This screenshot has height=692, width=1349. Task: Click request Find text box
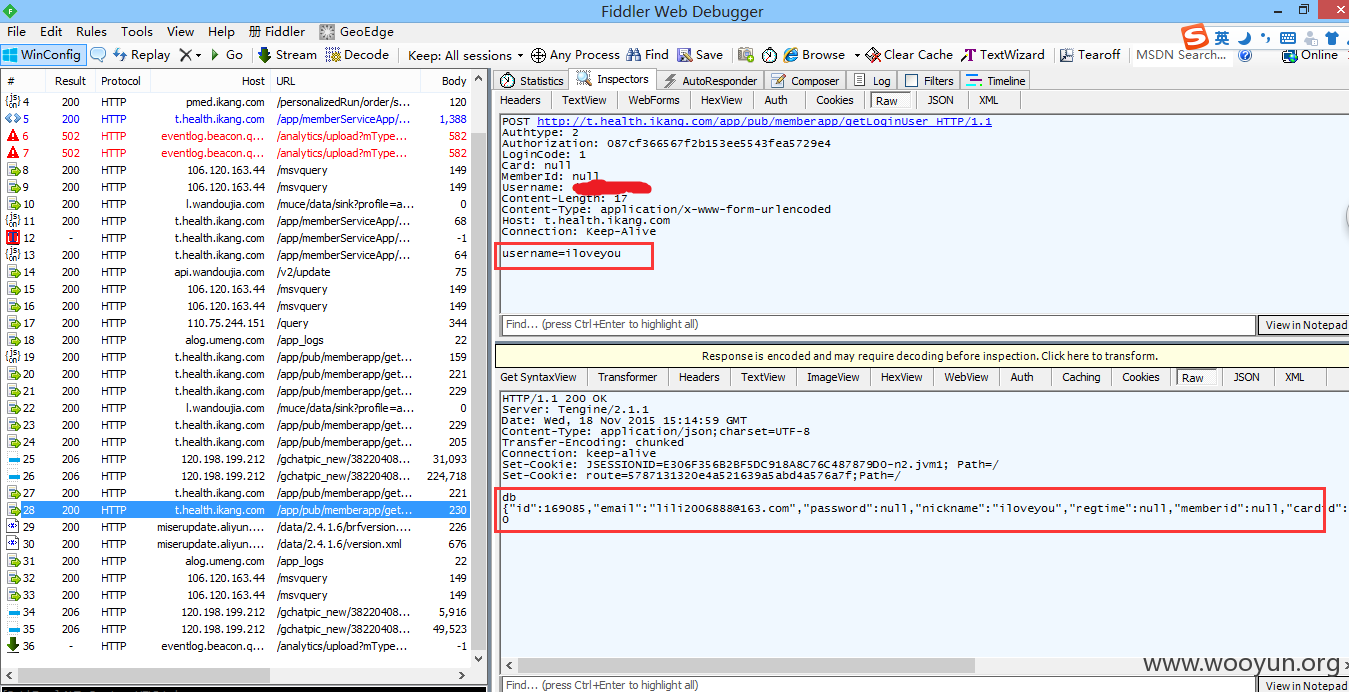[878, 325]
